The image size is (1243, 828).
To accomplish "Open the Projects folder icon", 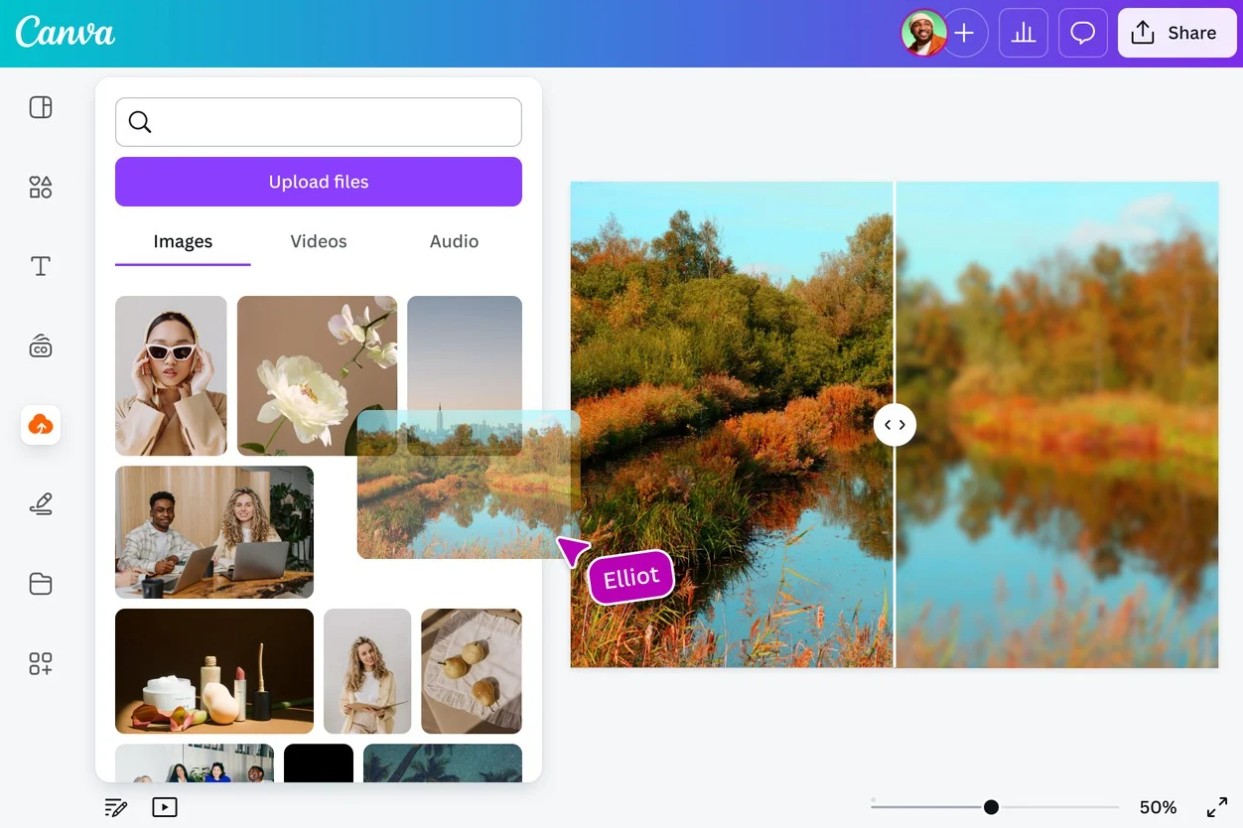I will [x=40, y=584].
